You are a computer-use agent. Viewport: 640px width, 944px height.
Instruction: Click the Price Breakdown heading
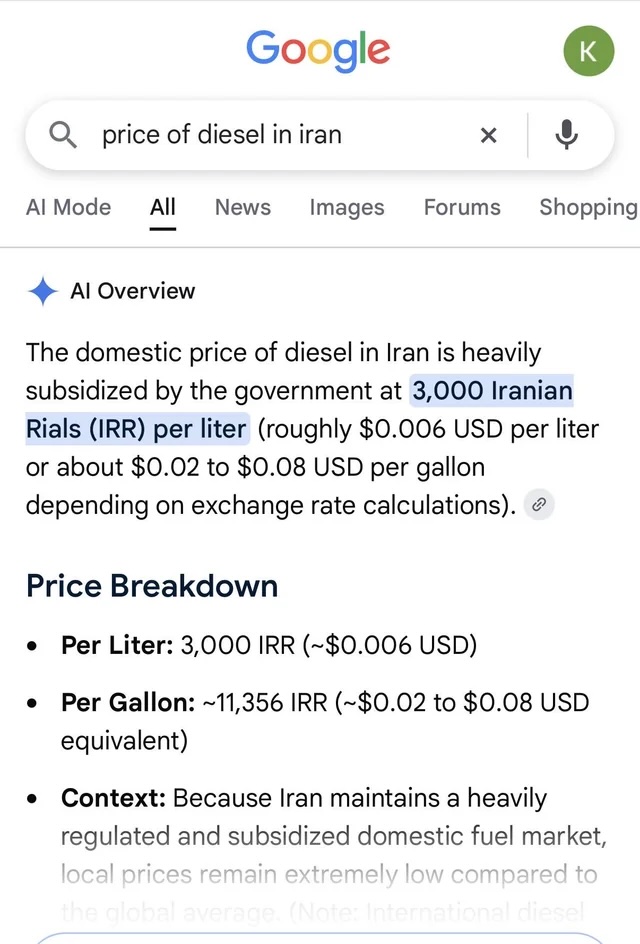pos(152,586)
